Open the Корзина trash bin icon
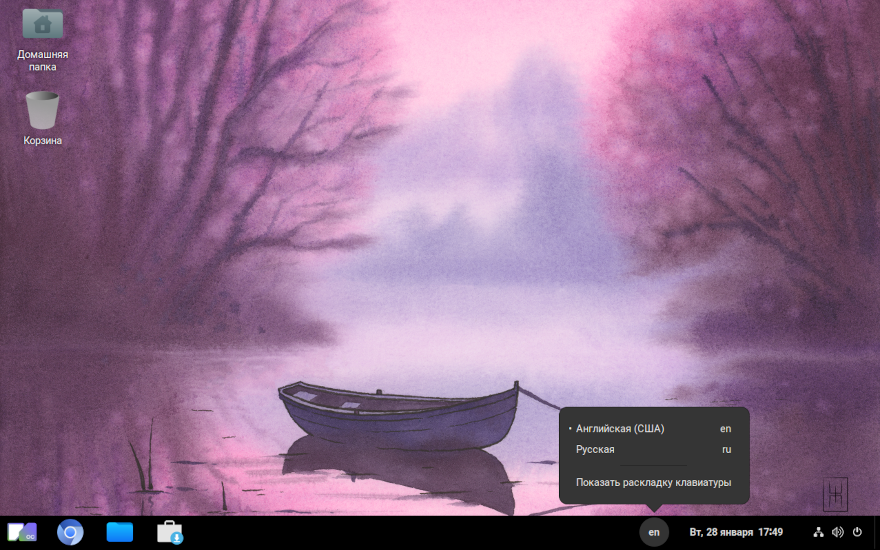Image resolution: width=880 pixels, height=550 pixels. [42, 110]
